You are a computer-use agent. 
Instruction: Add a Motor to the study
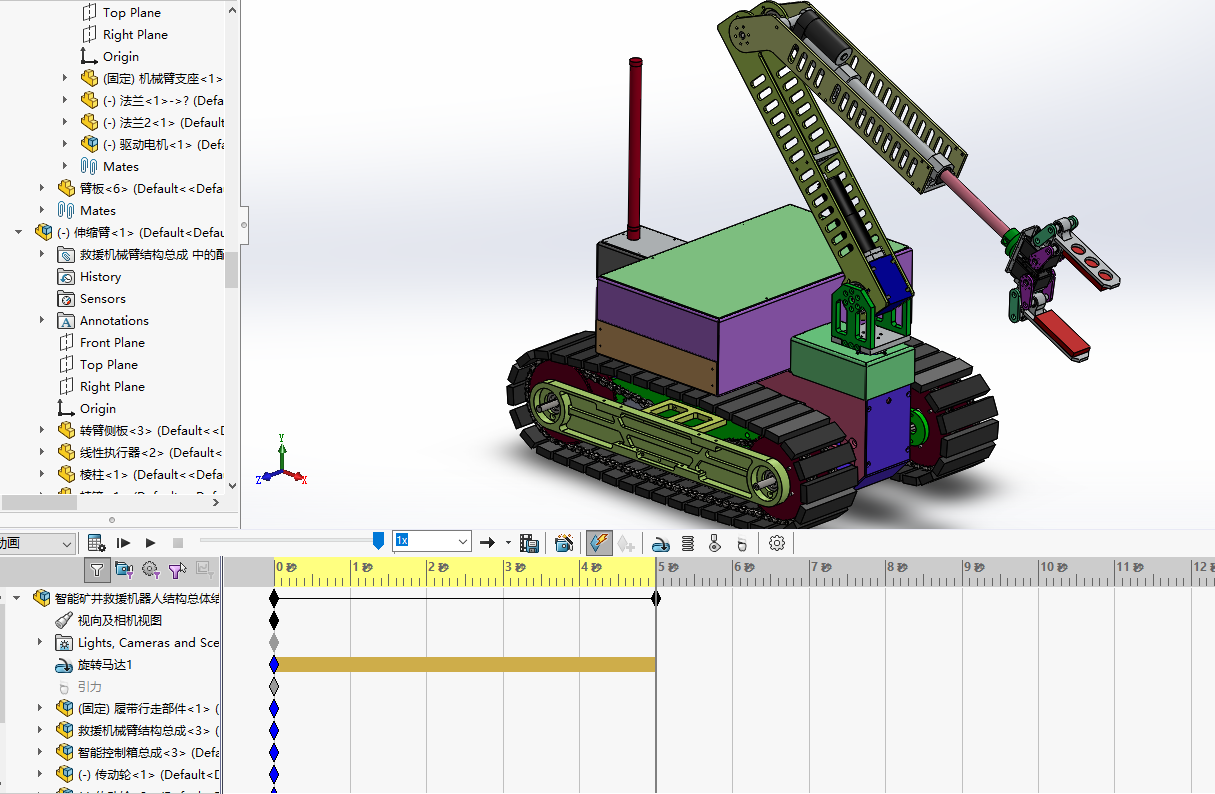(660, 543)
